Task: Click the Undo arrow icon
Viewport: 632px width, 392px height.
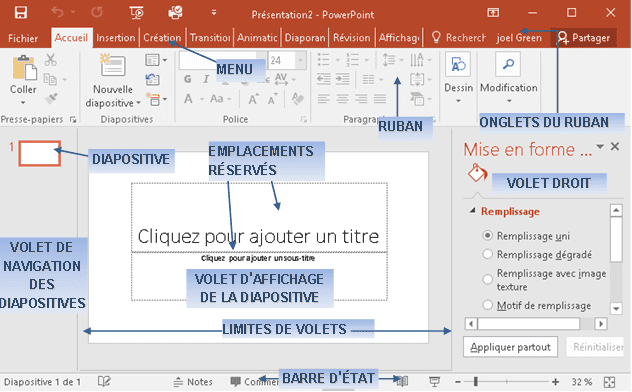Action: point(57,12)
